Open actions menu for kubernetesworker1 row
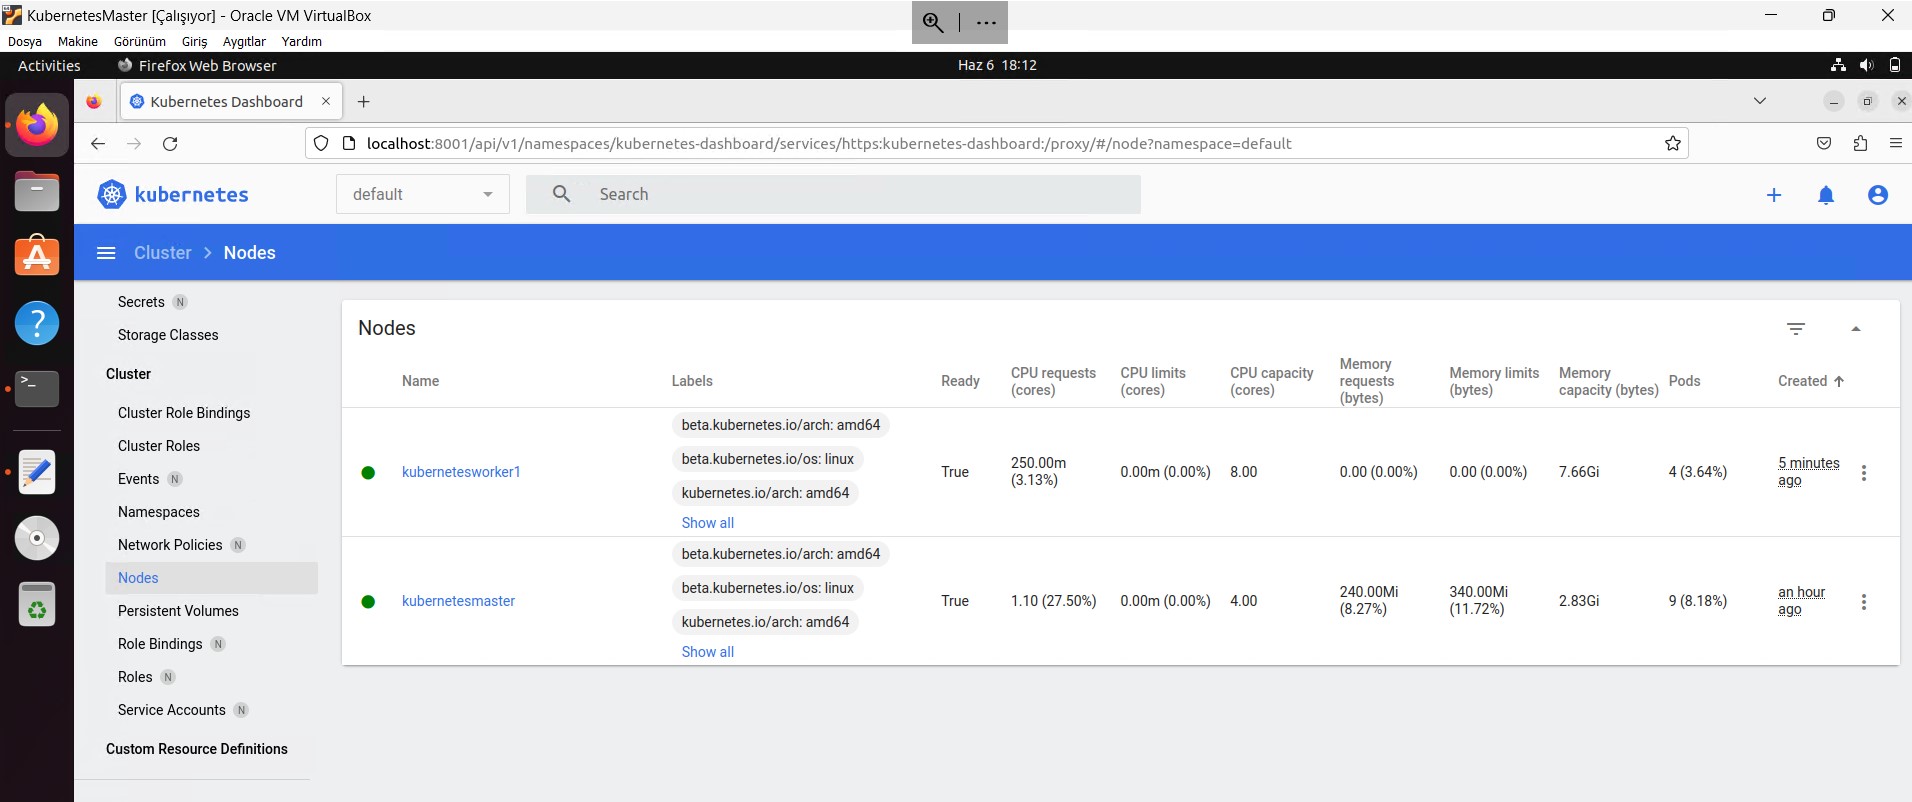Viewport: 1912px width, 802px height. (x=1864, y=472)
